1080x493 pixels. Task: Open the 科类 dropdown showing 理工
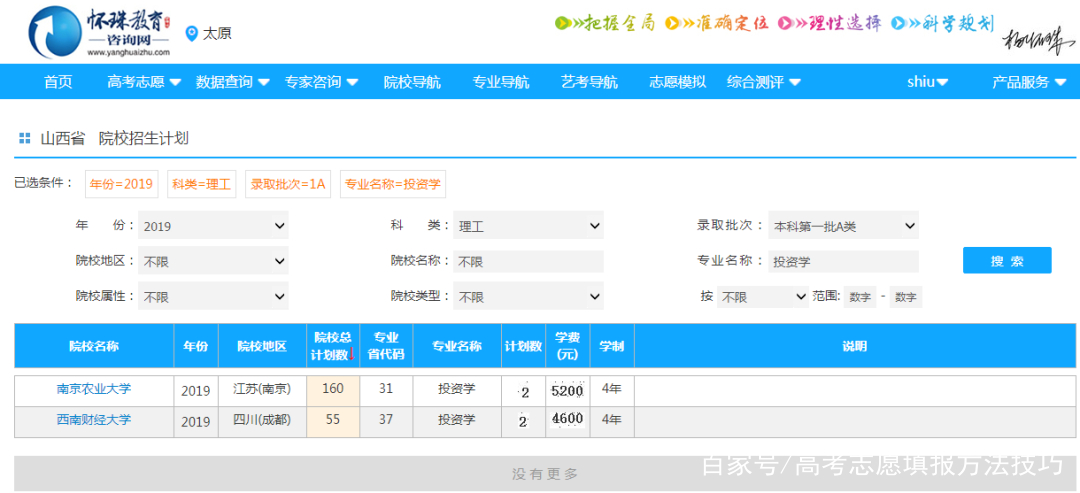tap(528, 225)
